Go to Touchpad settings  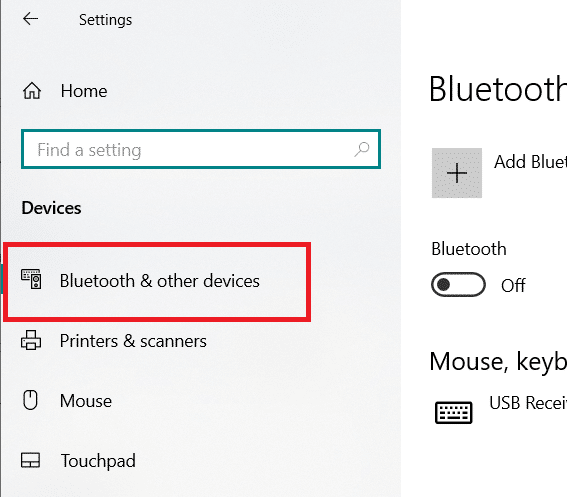click(x=98, y=461)
